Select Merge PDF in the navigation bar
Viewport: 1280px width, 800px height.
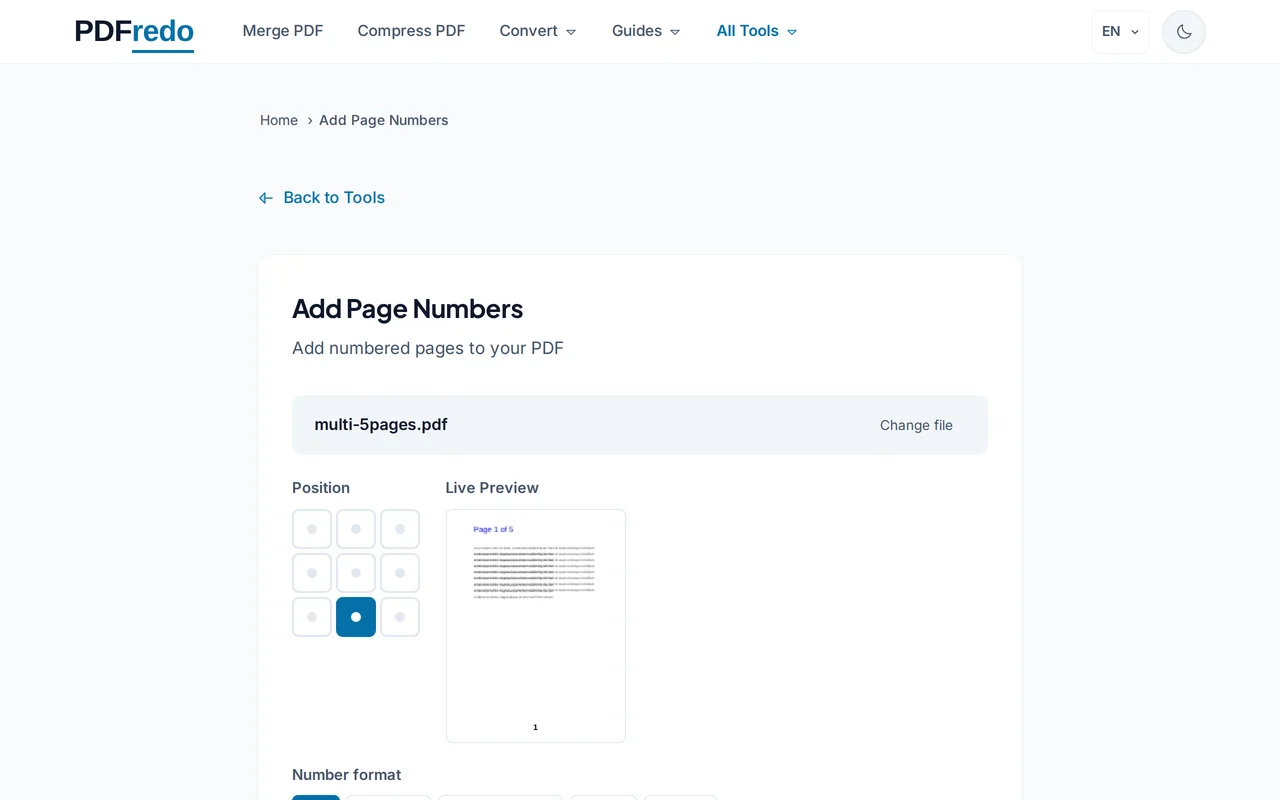pos(283,31)
